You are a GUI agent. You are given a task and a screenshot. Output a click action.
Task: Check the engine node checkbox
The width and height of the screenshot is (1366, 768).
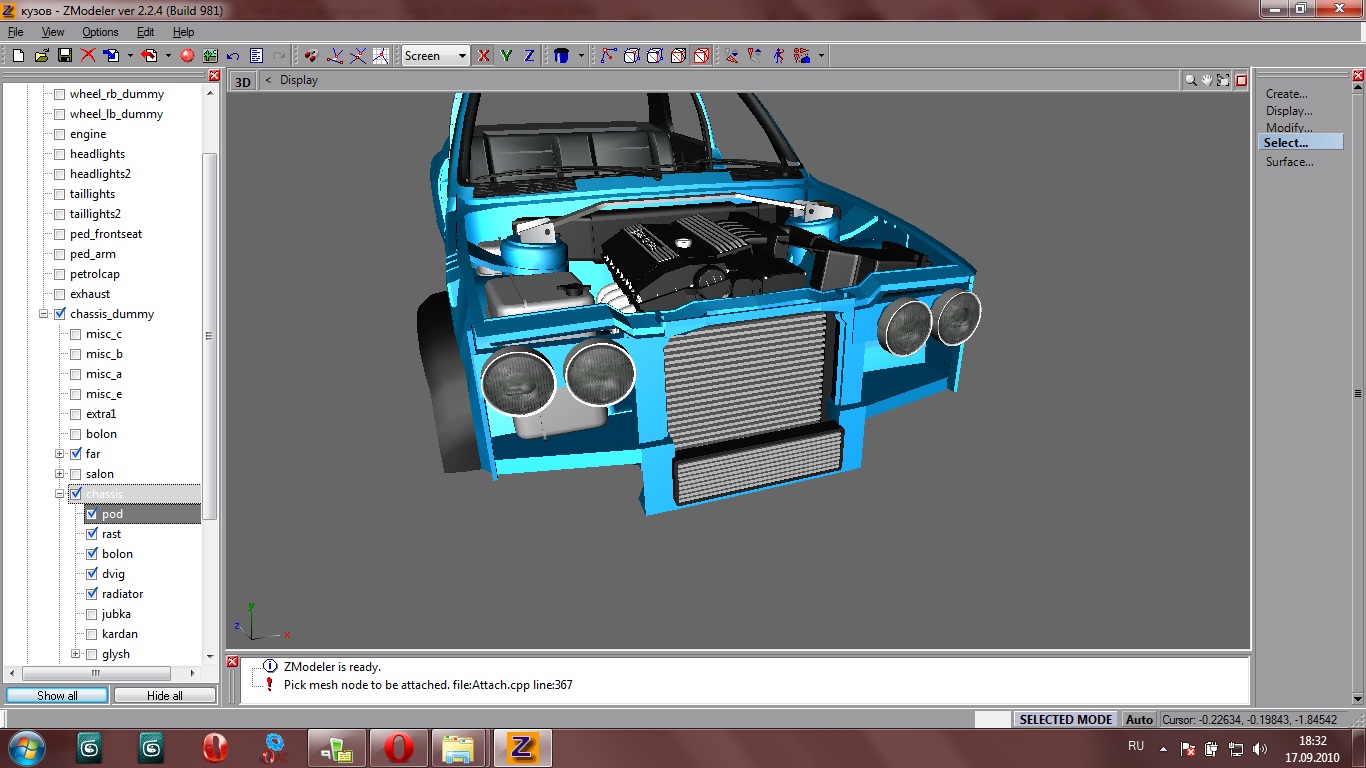60,134
